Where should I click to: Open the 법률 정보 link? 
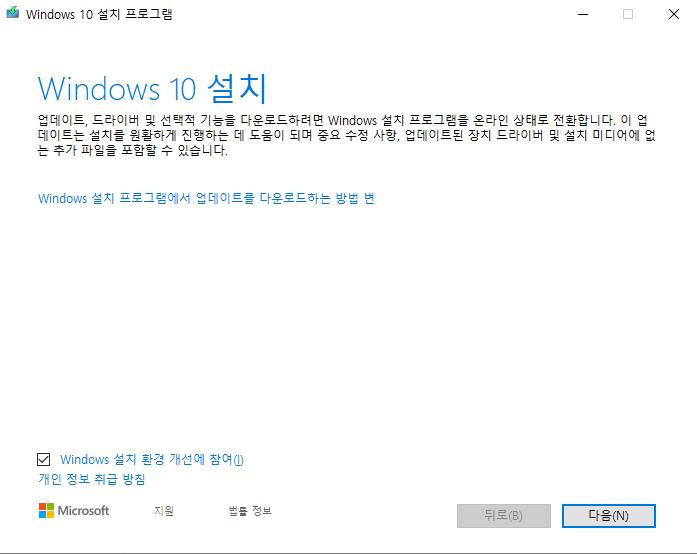(250, 511)
